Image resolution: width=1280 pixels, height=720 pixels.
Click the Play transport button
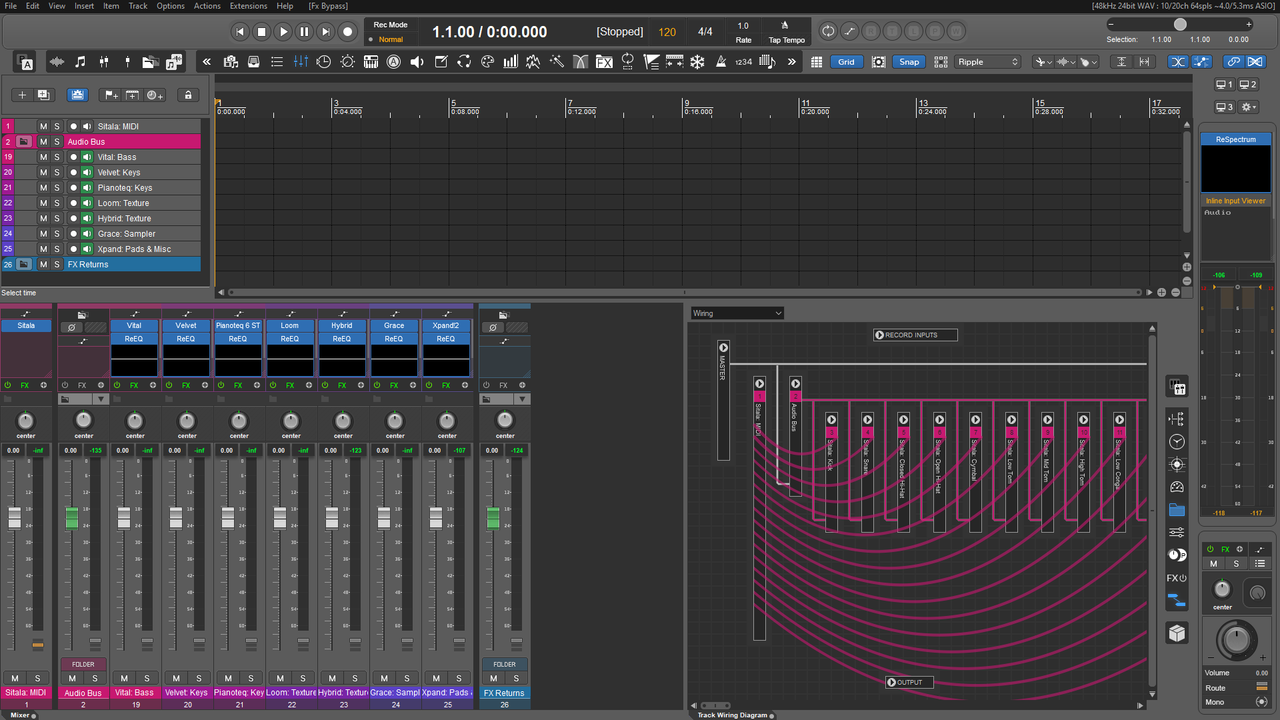coord(283,32)
